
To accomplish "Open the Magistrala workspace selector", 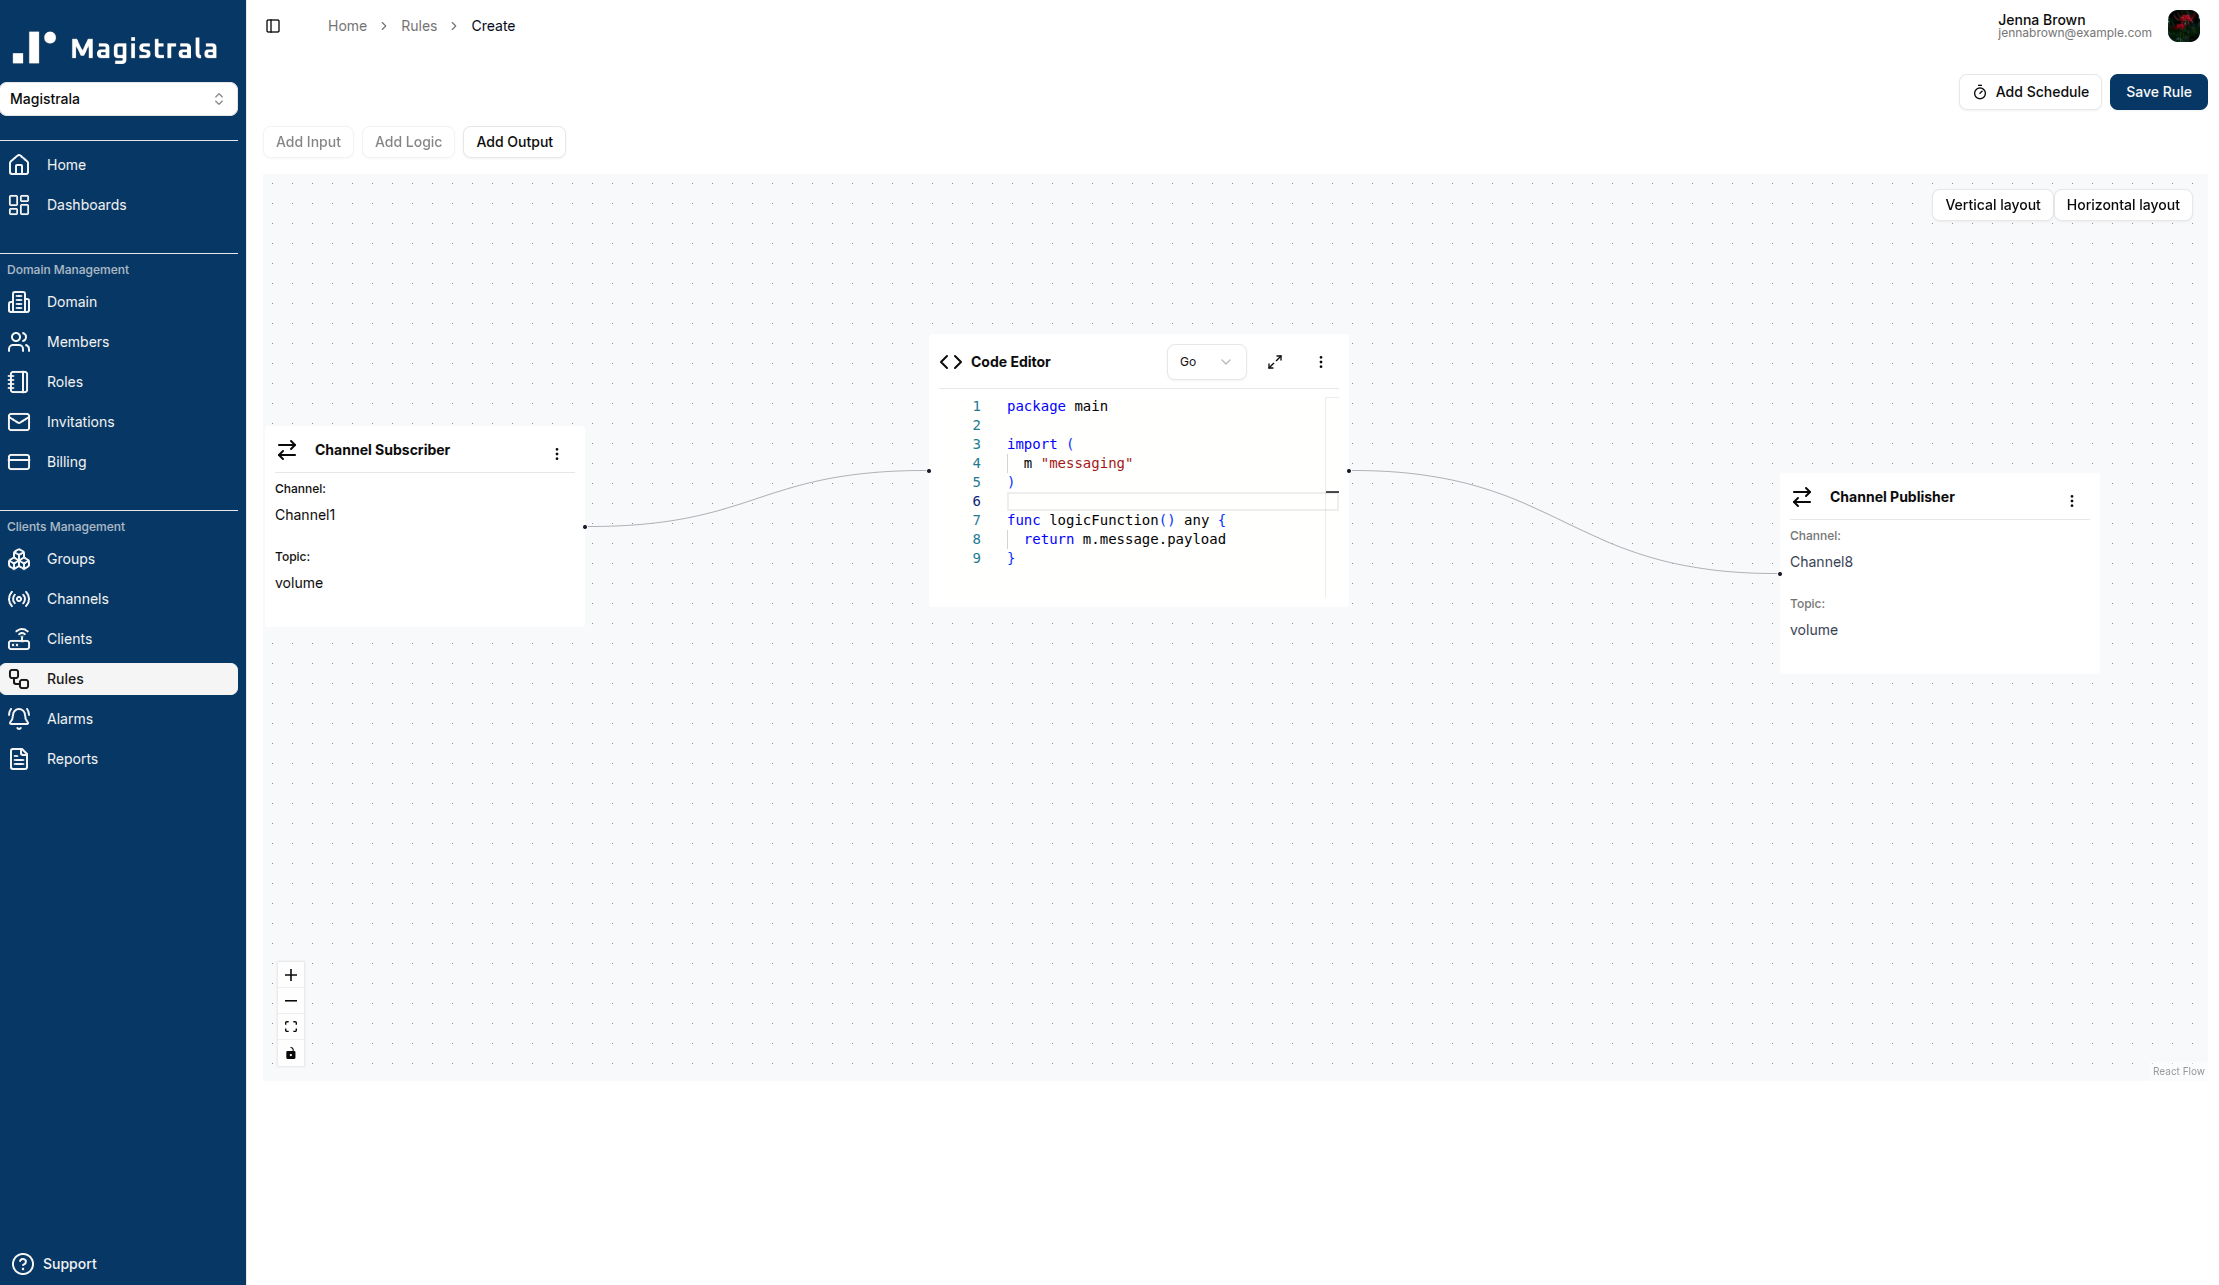I will click(x=120, y=98).
